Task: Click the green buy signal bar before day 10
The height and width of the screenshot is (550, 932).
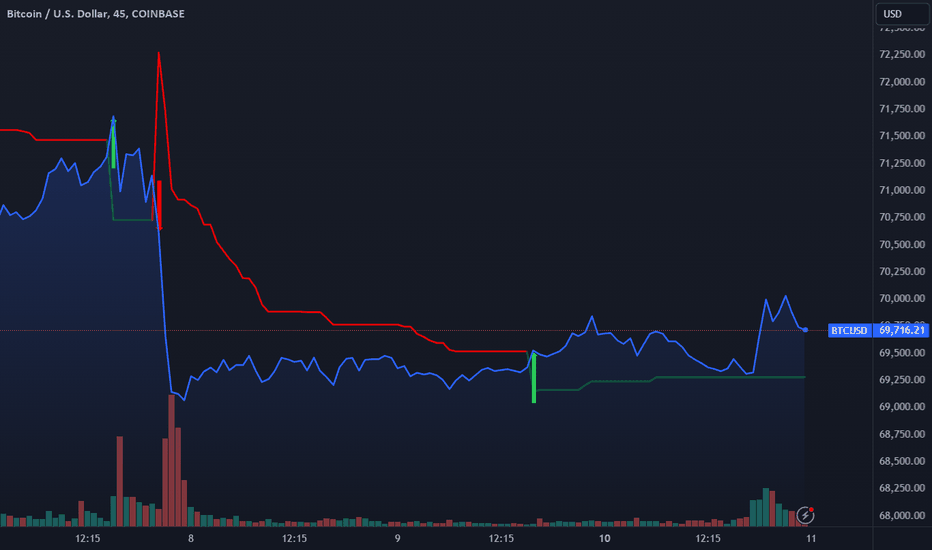Action: [x=534, y=379]
